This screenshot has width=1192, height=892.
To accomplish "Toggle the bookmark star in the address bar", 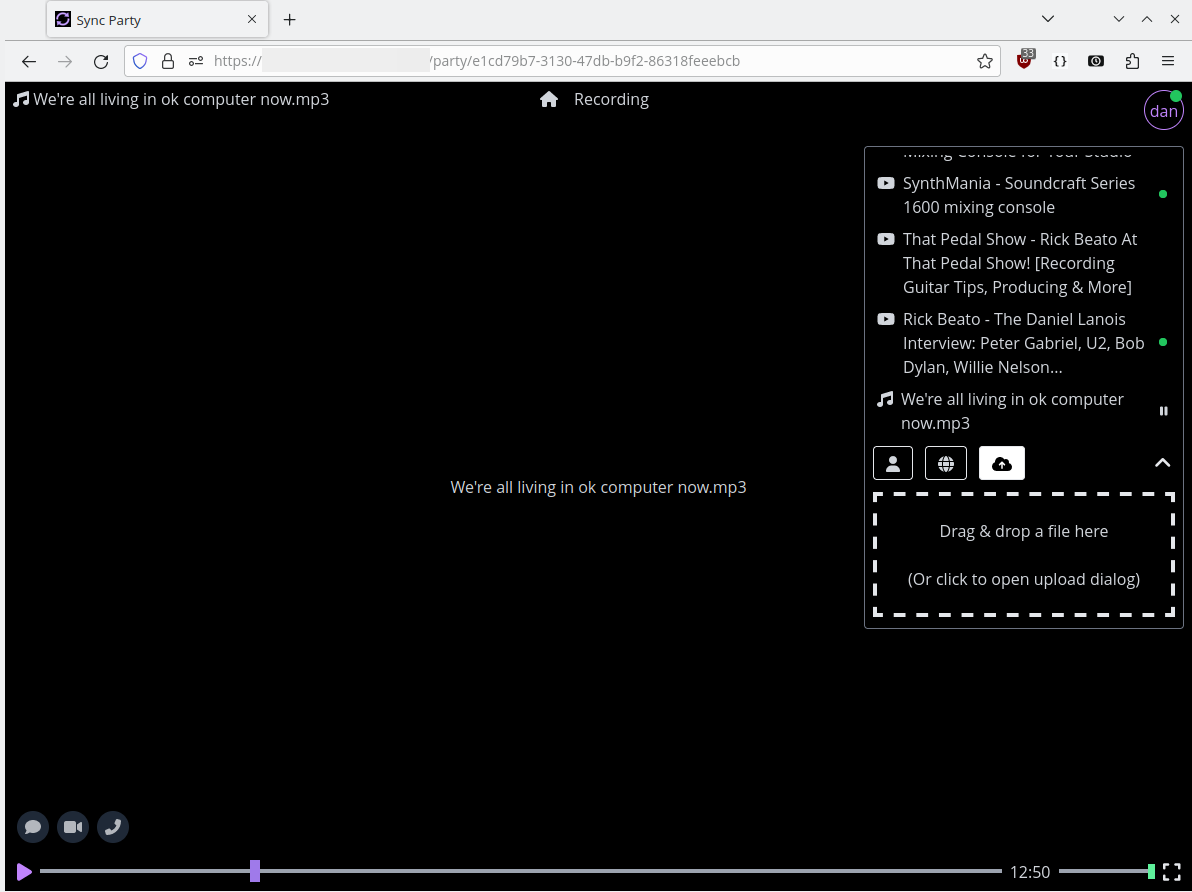I will point(984,61).
